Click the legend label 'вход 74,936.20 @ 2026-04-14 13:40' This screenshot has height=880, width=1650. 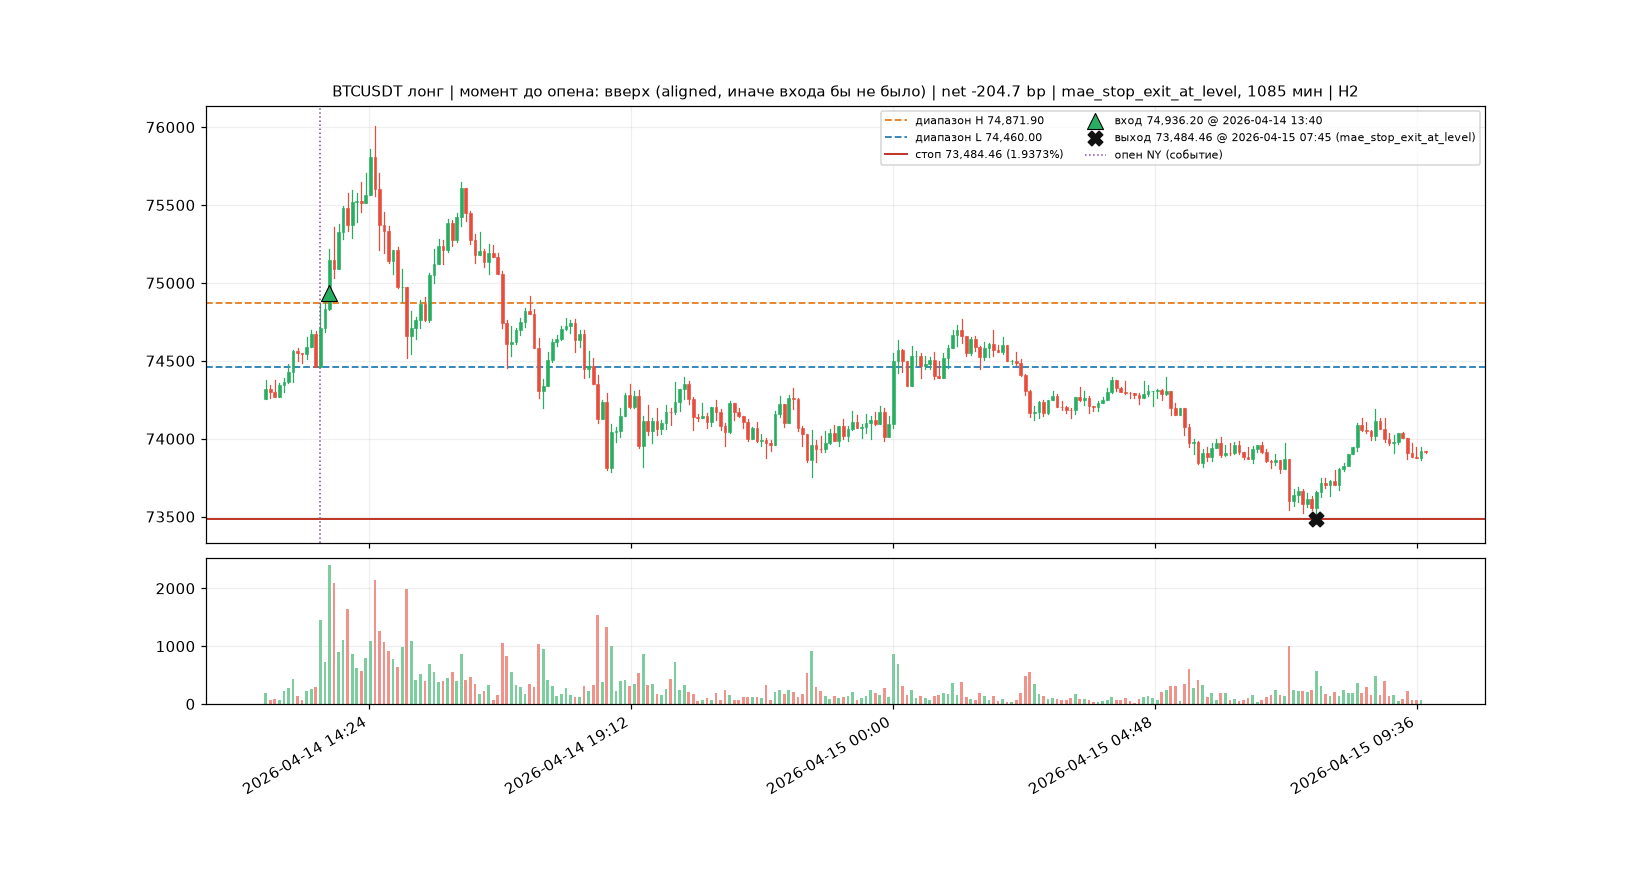(x=1218, y=121)
